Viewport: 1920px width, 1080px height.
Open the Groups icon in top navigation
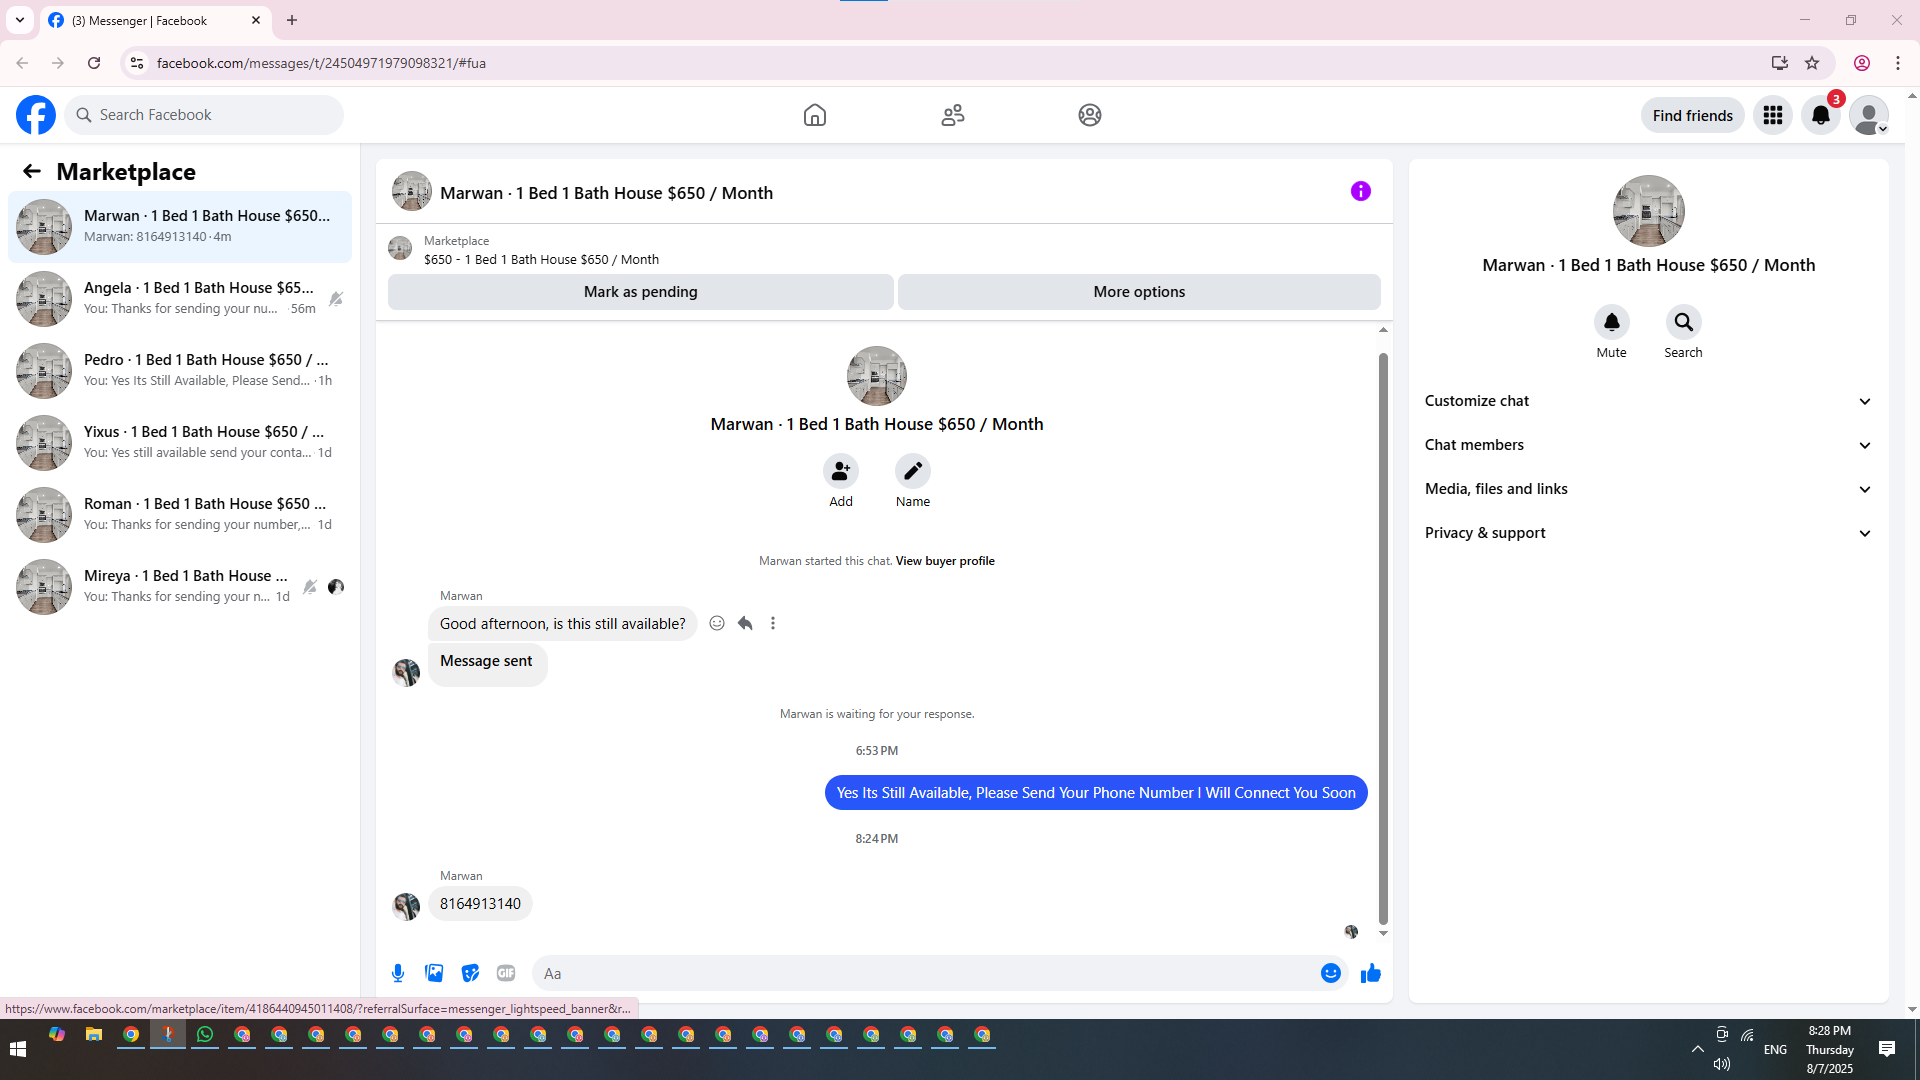pos(1090,115)
